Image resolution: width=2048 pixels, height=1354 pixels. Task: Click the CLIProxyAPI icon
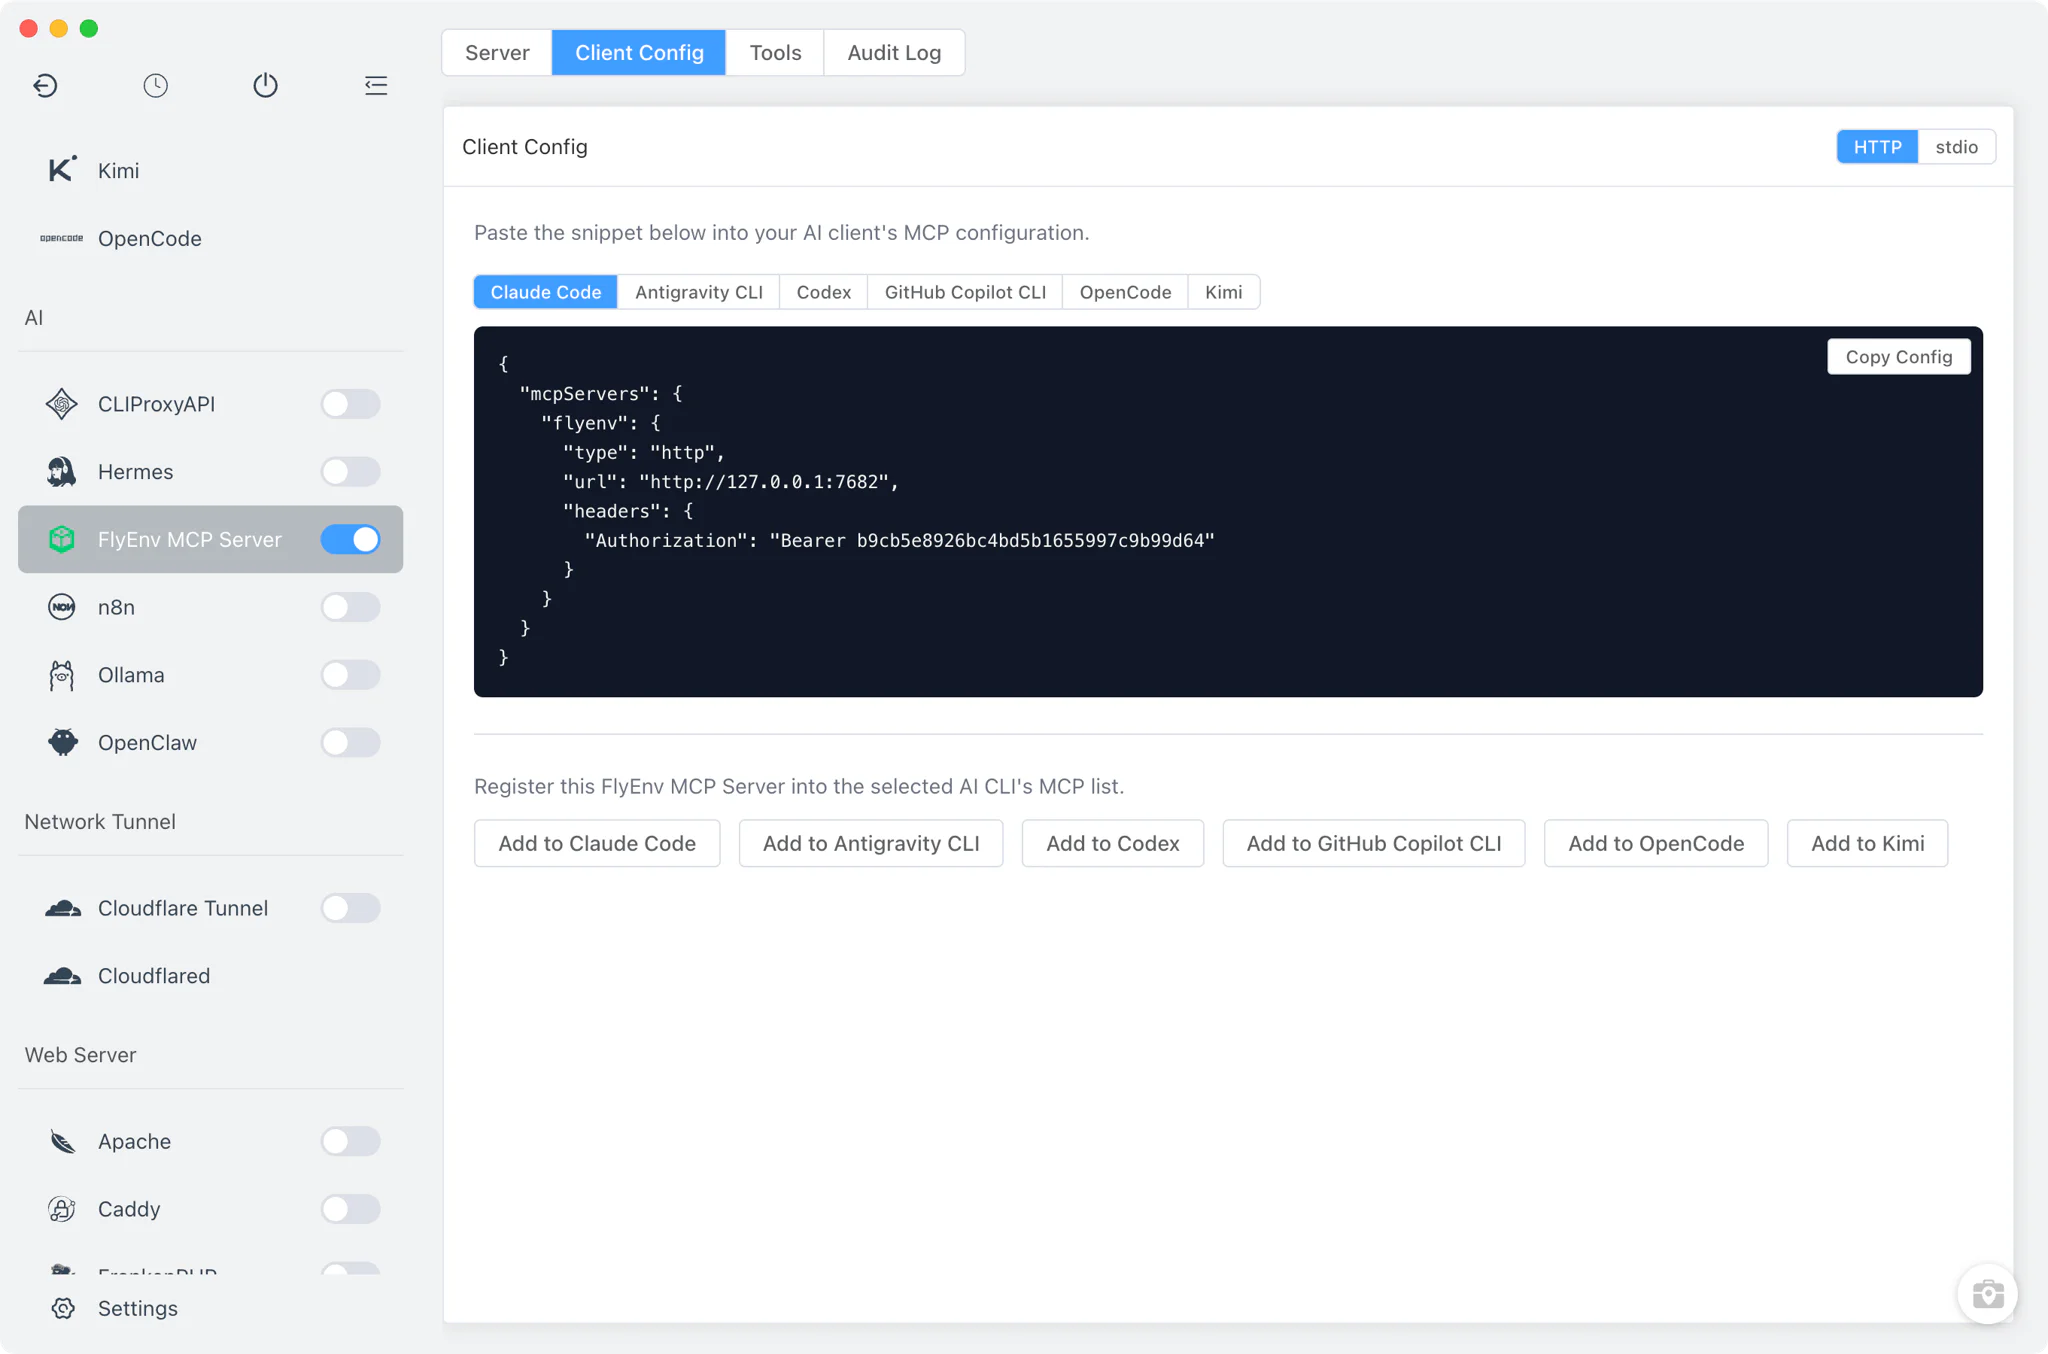tap(62, 404)
